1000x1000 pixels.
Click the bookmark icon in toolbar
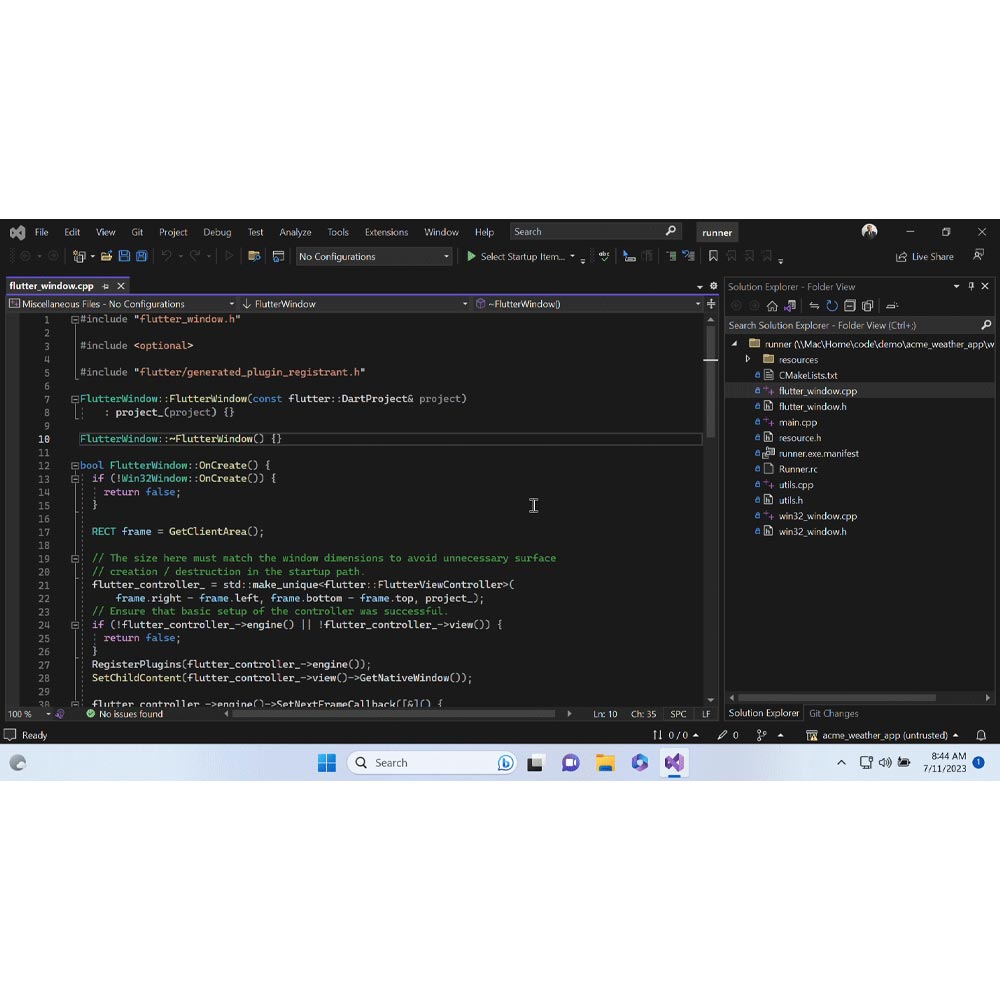click(713, 257)
